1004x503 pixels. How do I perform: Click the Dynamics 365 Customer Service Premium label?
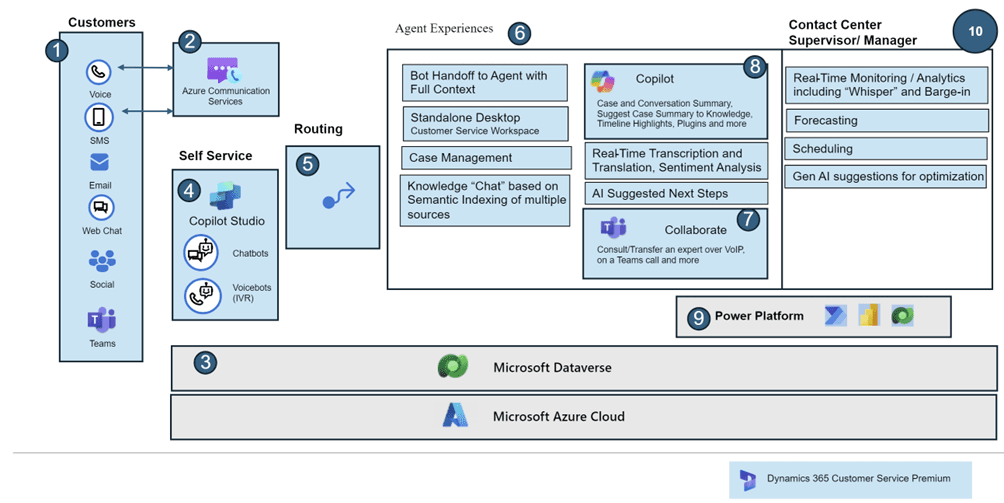(x=859, y=478)
